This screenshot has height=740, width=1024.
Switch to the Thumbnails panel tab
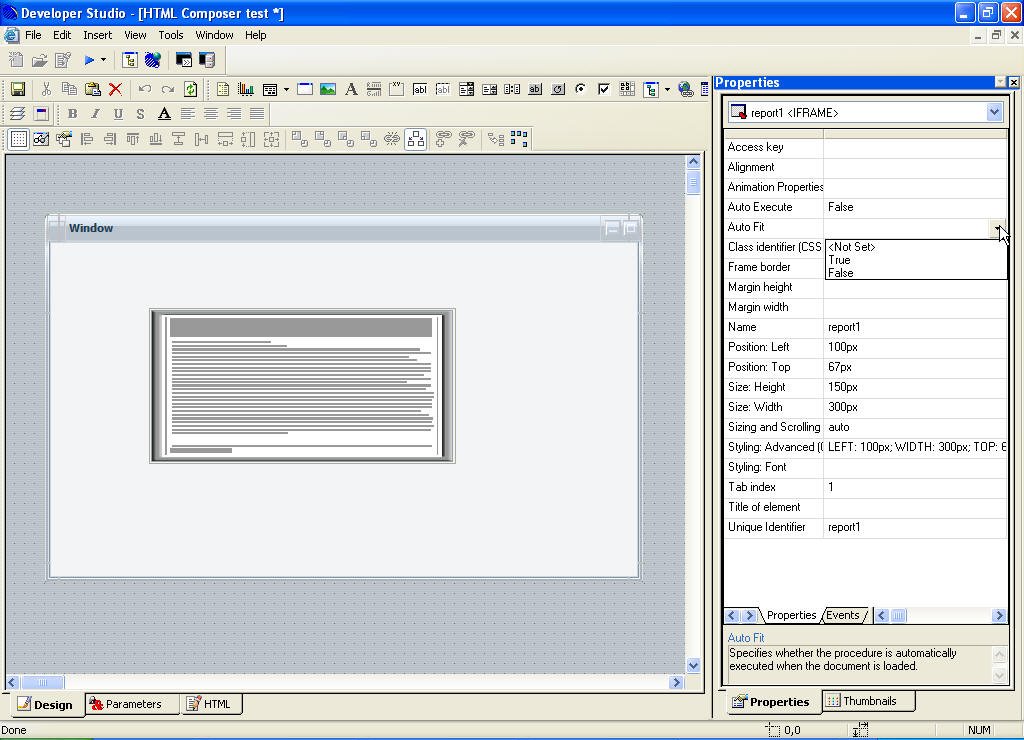point(861,701)
